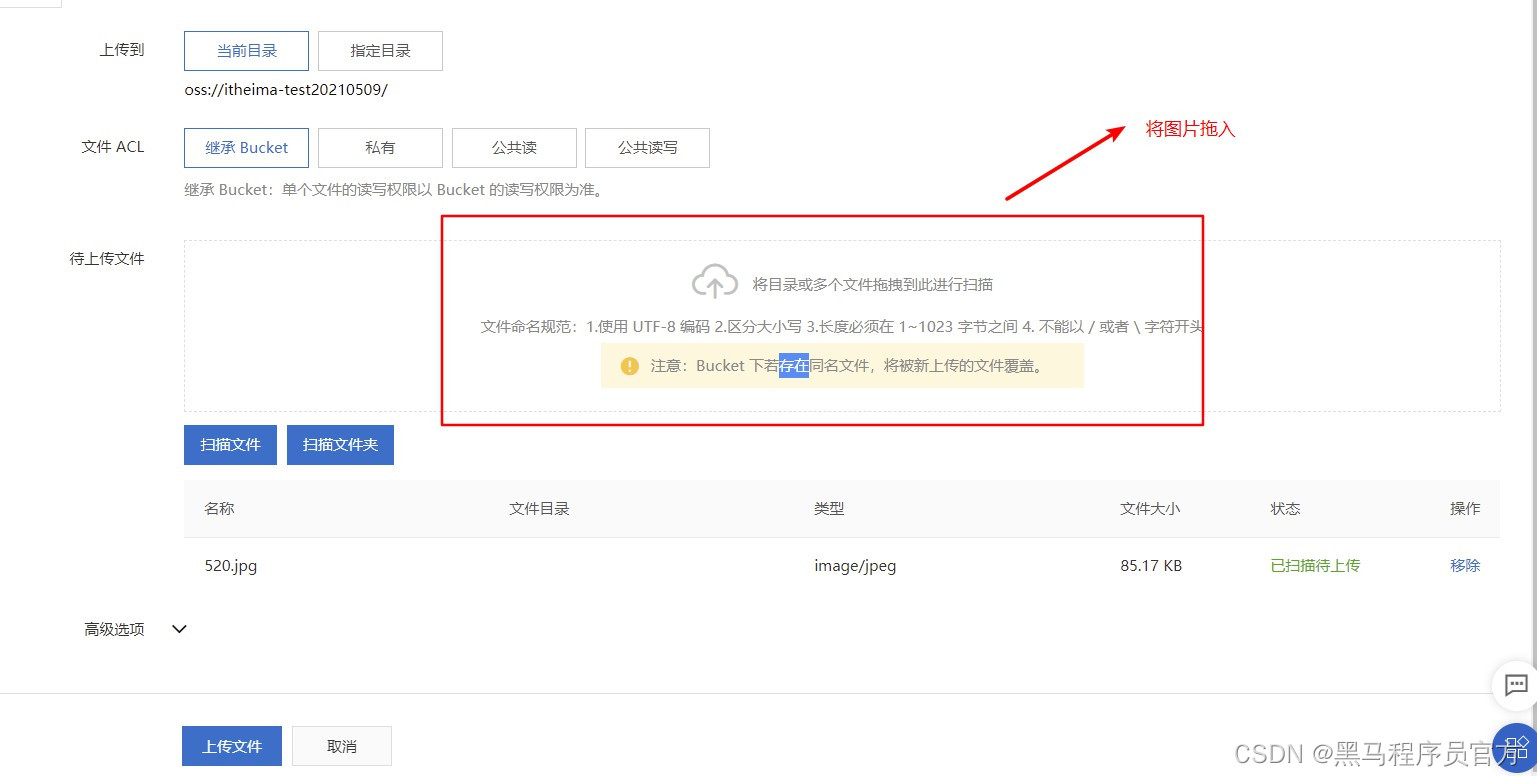Click the 扫描文件夹 button
Screen dimensions: 1537x776
click(340, 445)
